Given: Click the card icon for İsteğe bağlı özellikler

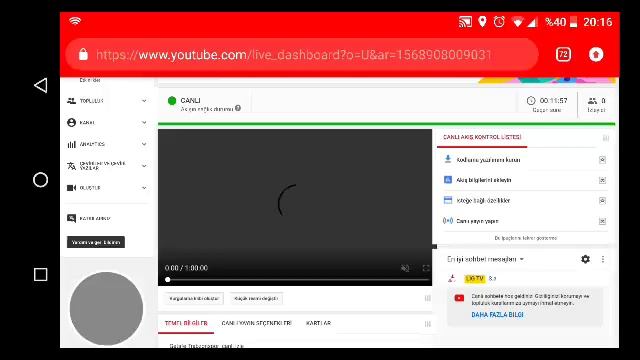Looking at the screenshot, I should point(448,200).
